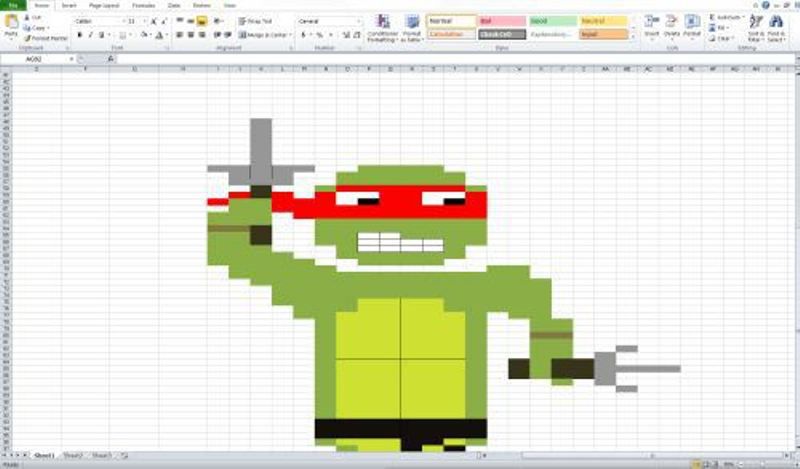Open the Format cells menu
The width and height of the screenshot is (800, 469).
pyautogui.click(x=692, y=28)
